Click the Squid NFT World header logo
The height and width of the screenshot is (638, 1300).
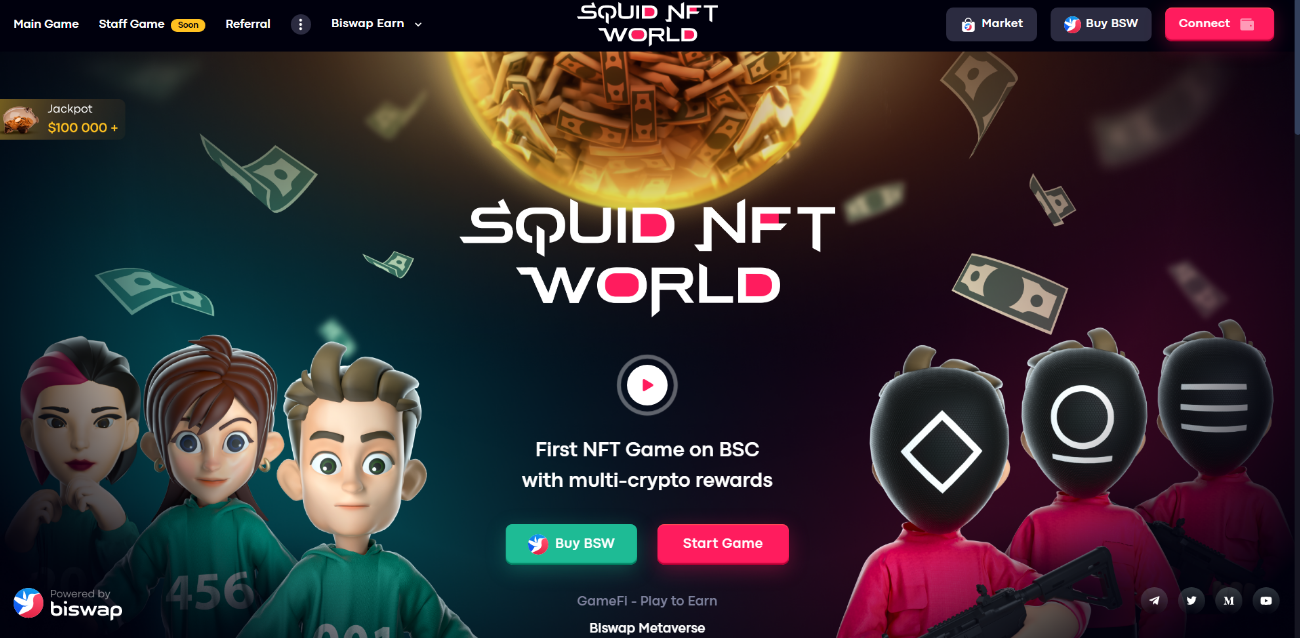pyautogui.click(x=647, y=23)
